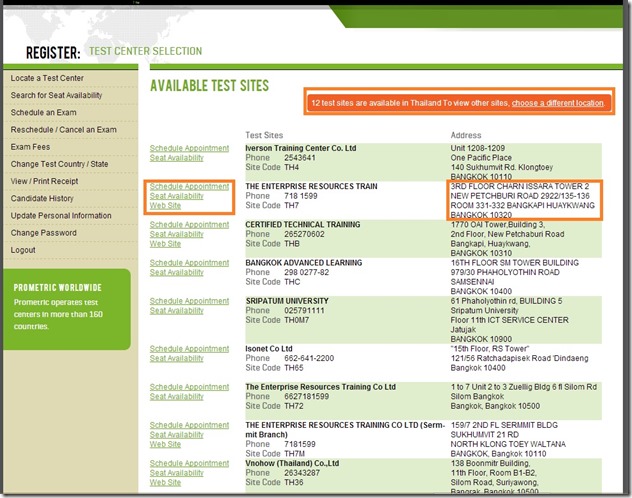Image resolution: width=632 pixels, height=498 pixels.
Task: Click 16TH FLOOR SM TOWER BUILDING address
Action: (515, 263)
